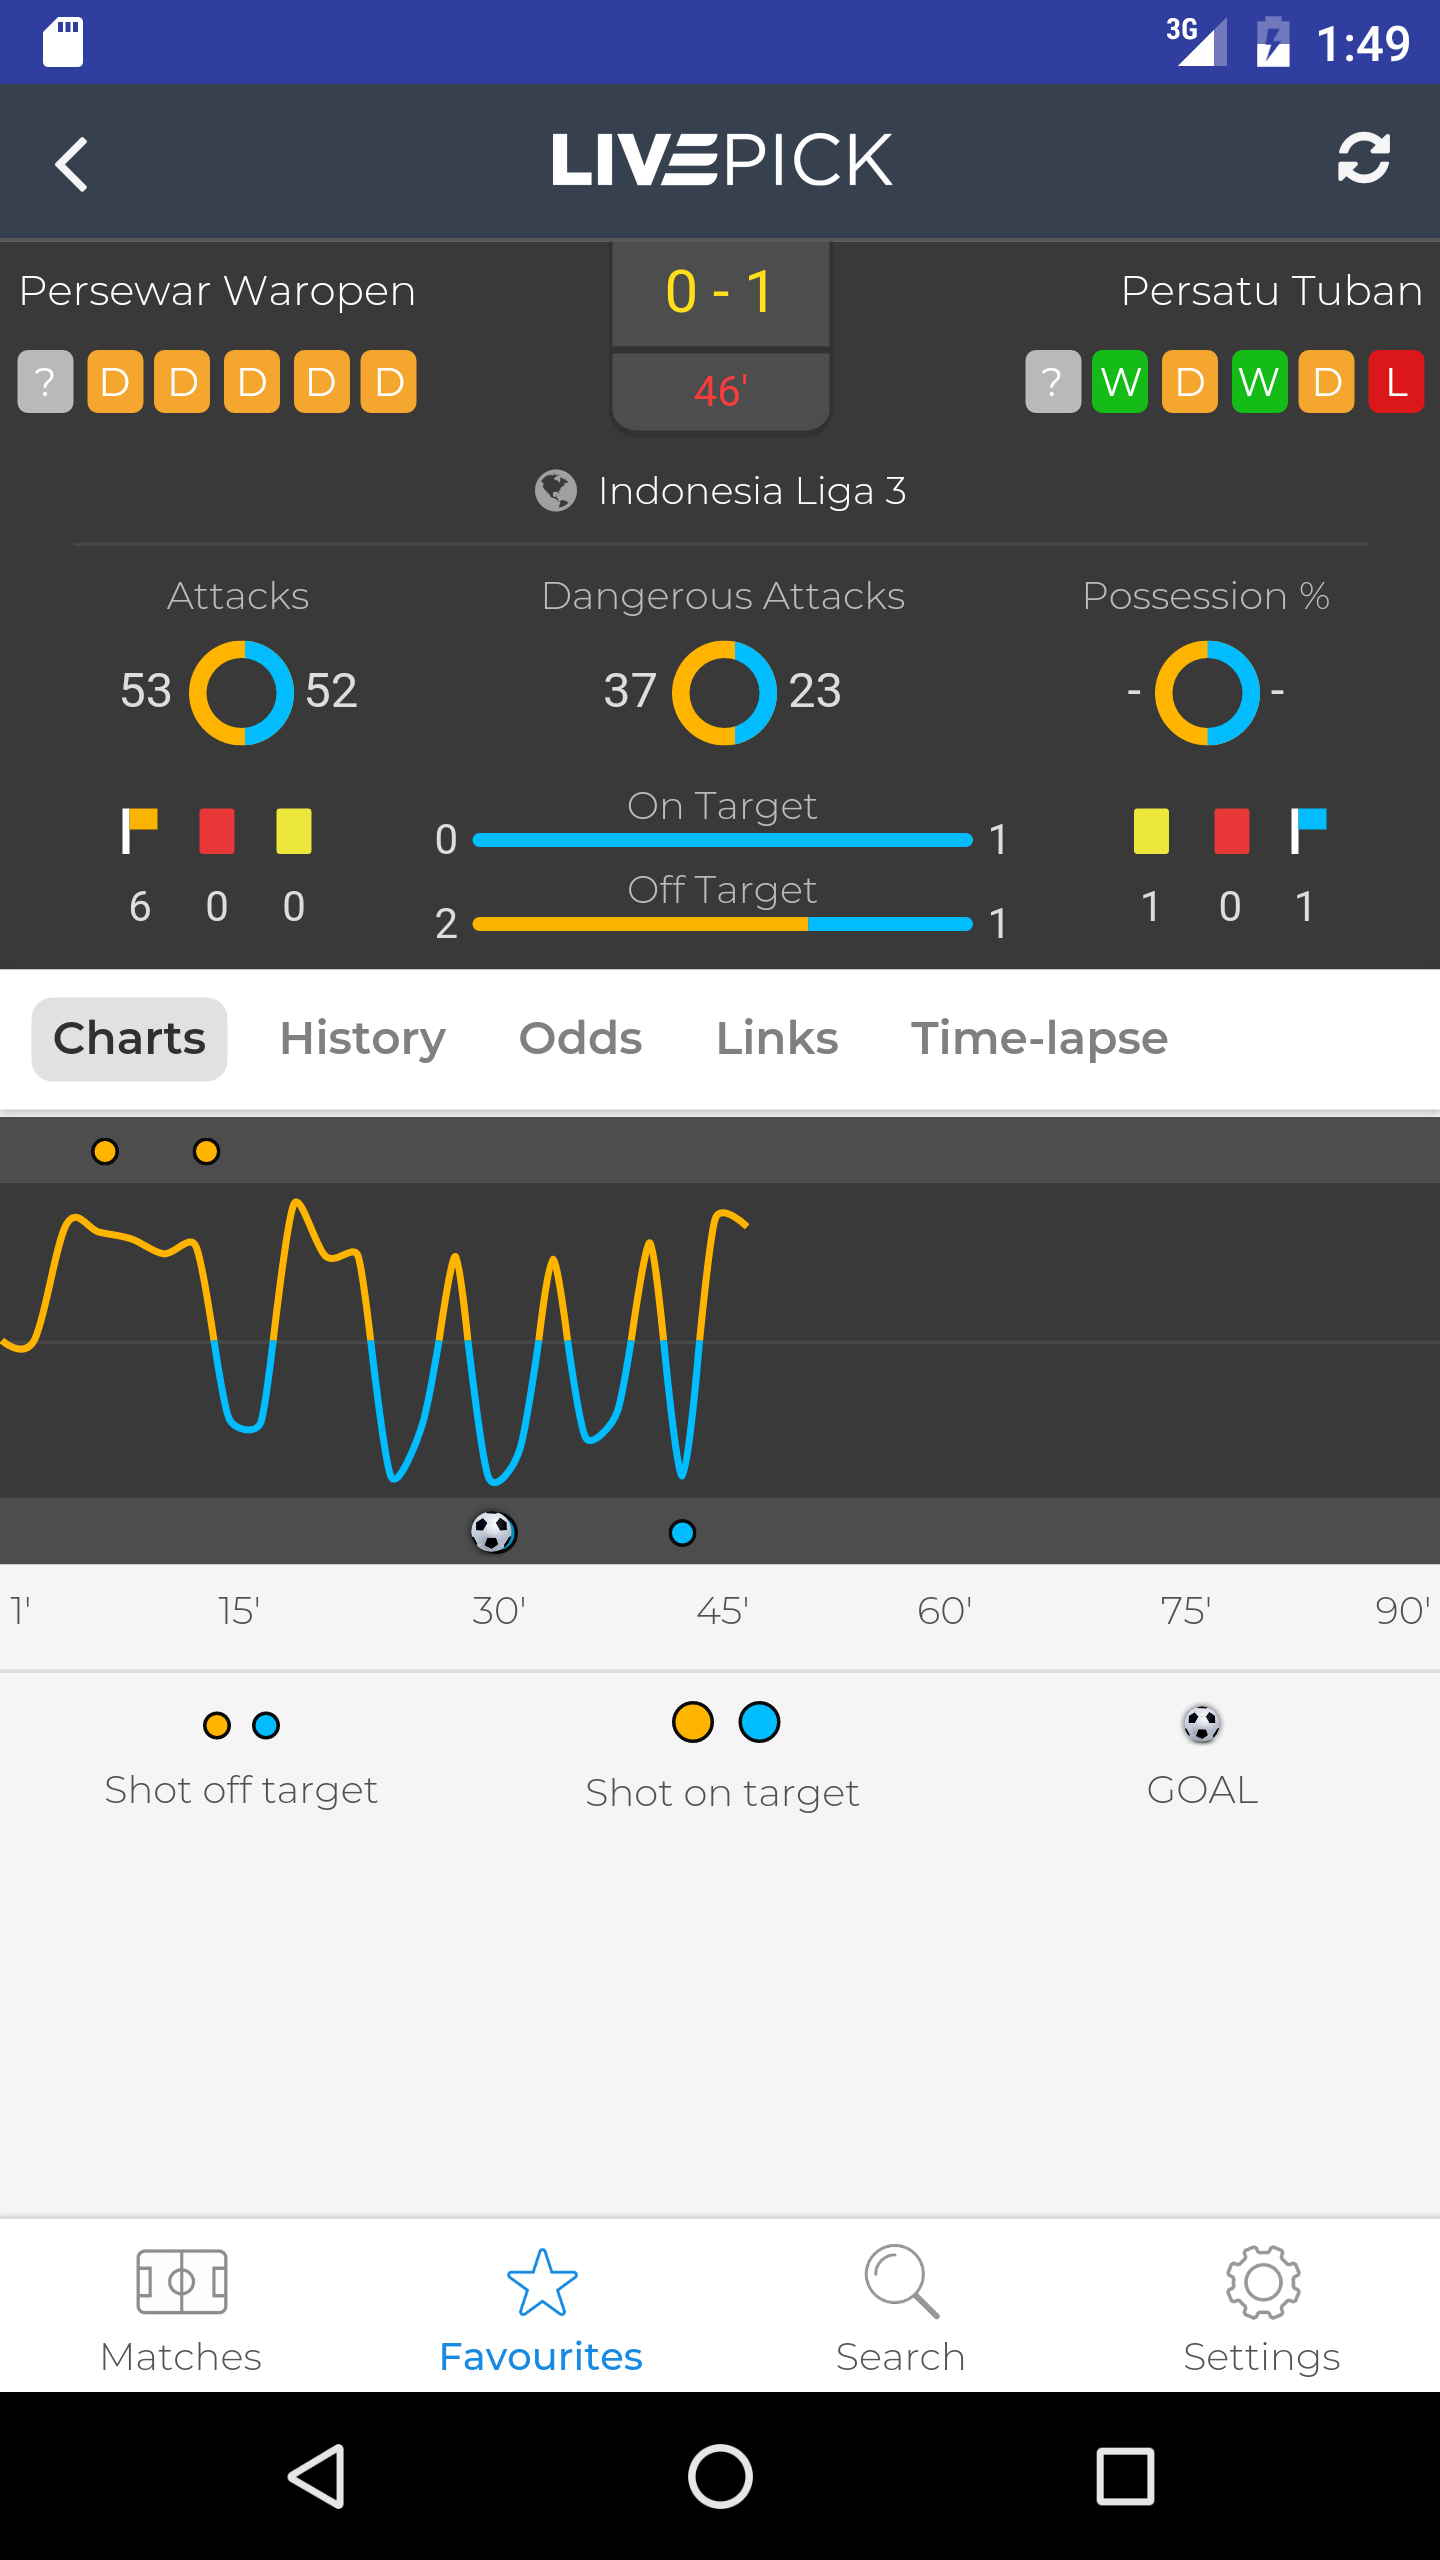
Task: Switch to the History tab
Action: tap(362, 1039)
